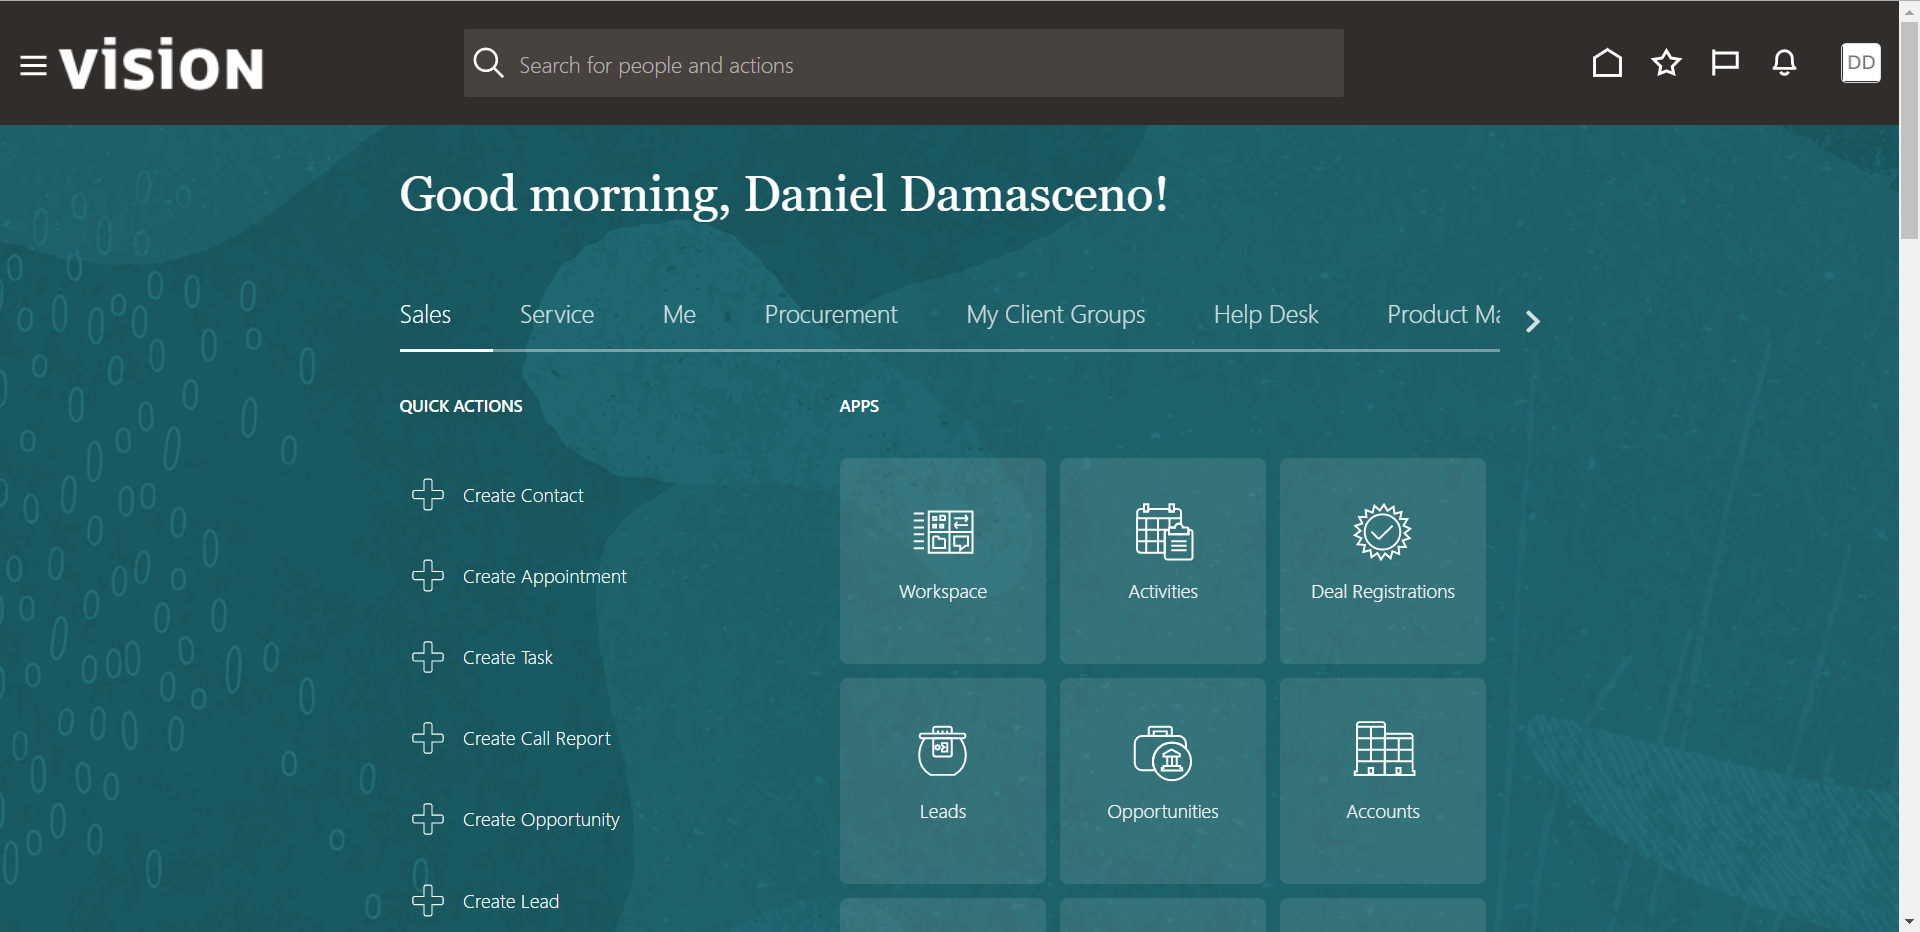Open the Workspace app tile
1920x932 pixels.
[942, 560]
